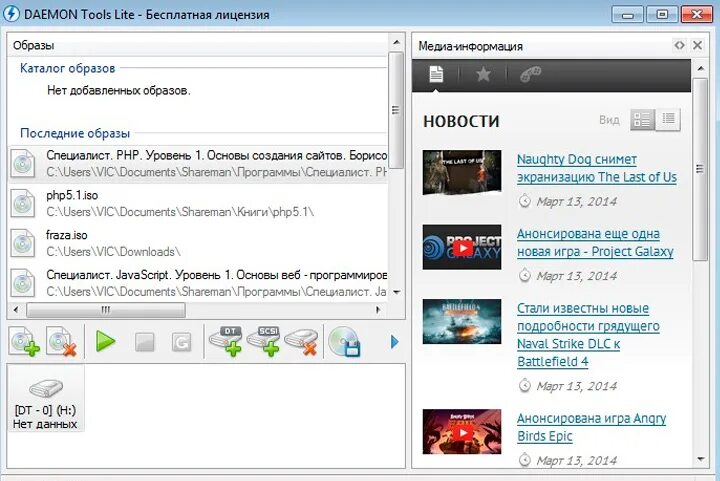
Task: Open the games gamepad tab
Action: click(x=530, y=74)
